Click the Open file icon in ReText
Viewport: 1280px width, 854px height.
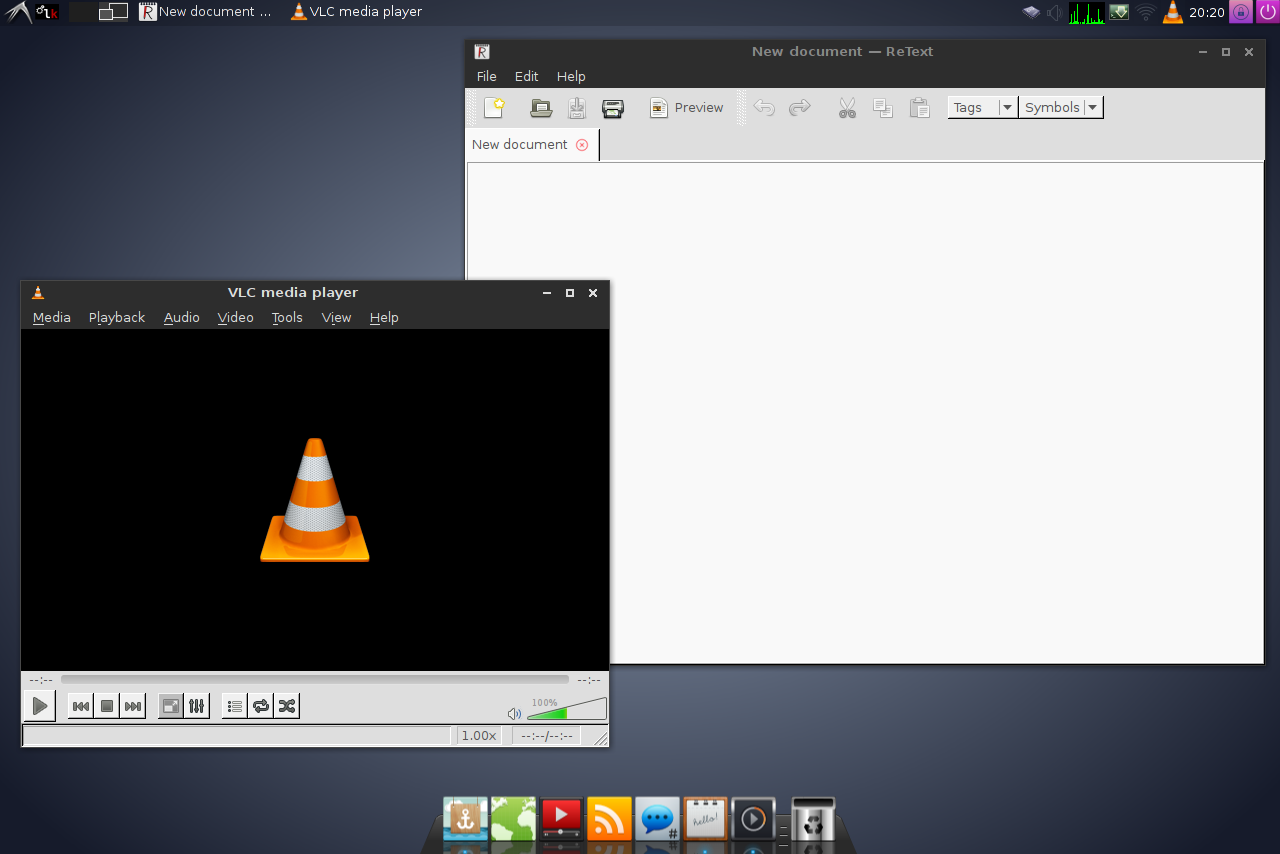tap(541, 107)
